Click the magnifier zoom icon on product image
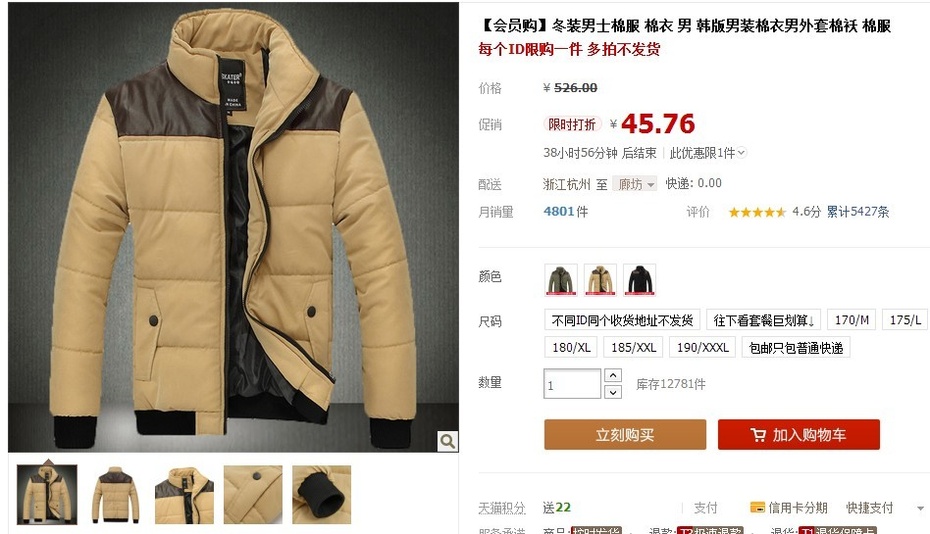Screen dimensions: 930x534 tap(448, 441)
